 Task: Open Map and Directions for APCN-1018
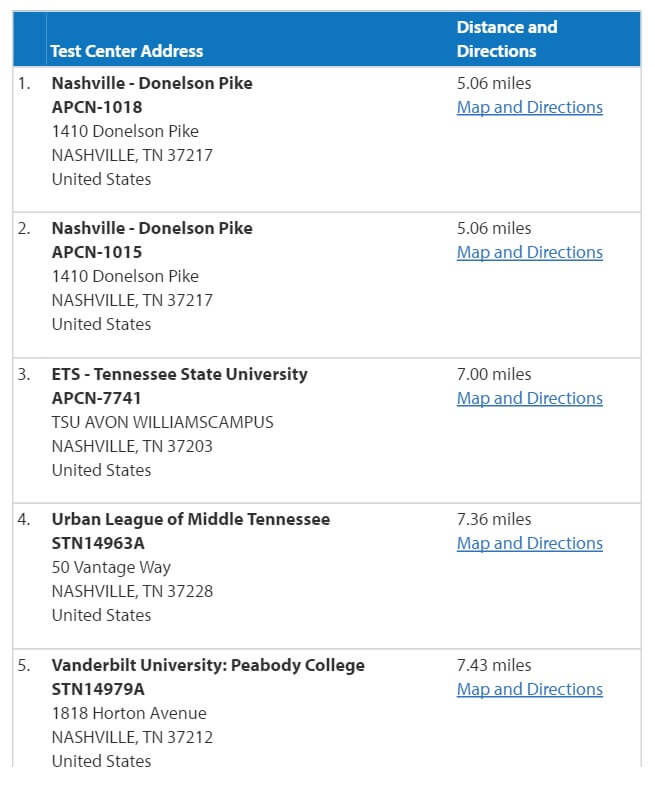pos(529,107)
